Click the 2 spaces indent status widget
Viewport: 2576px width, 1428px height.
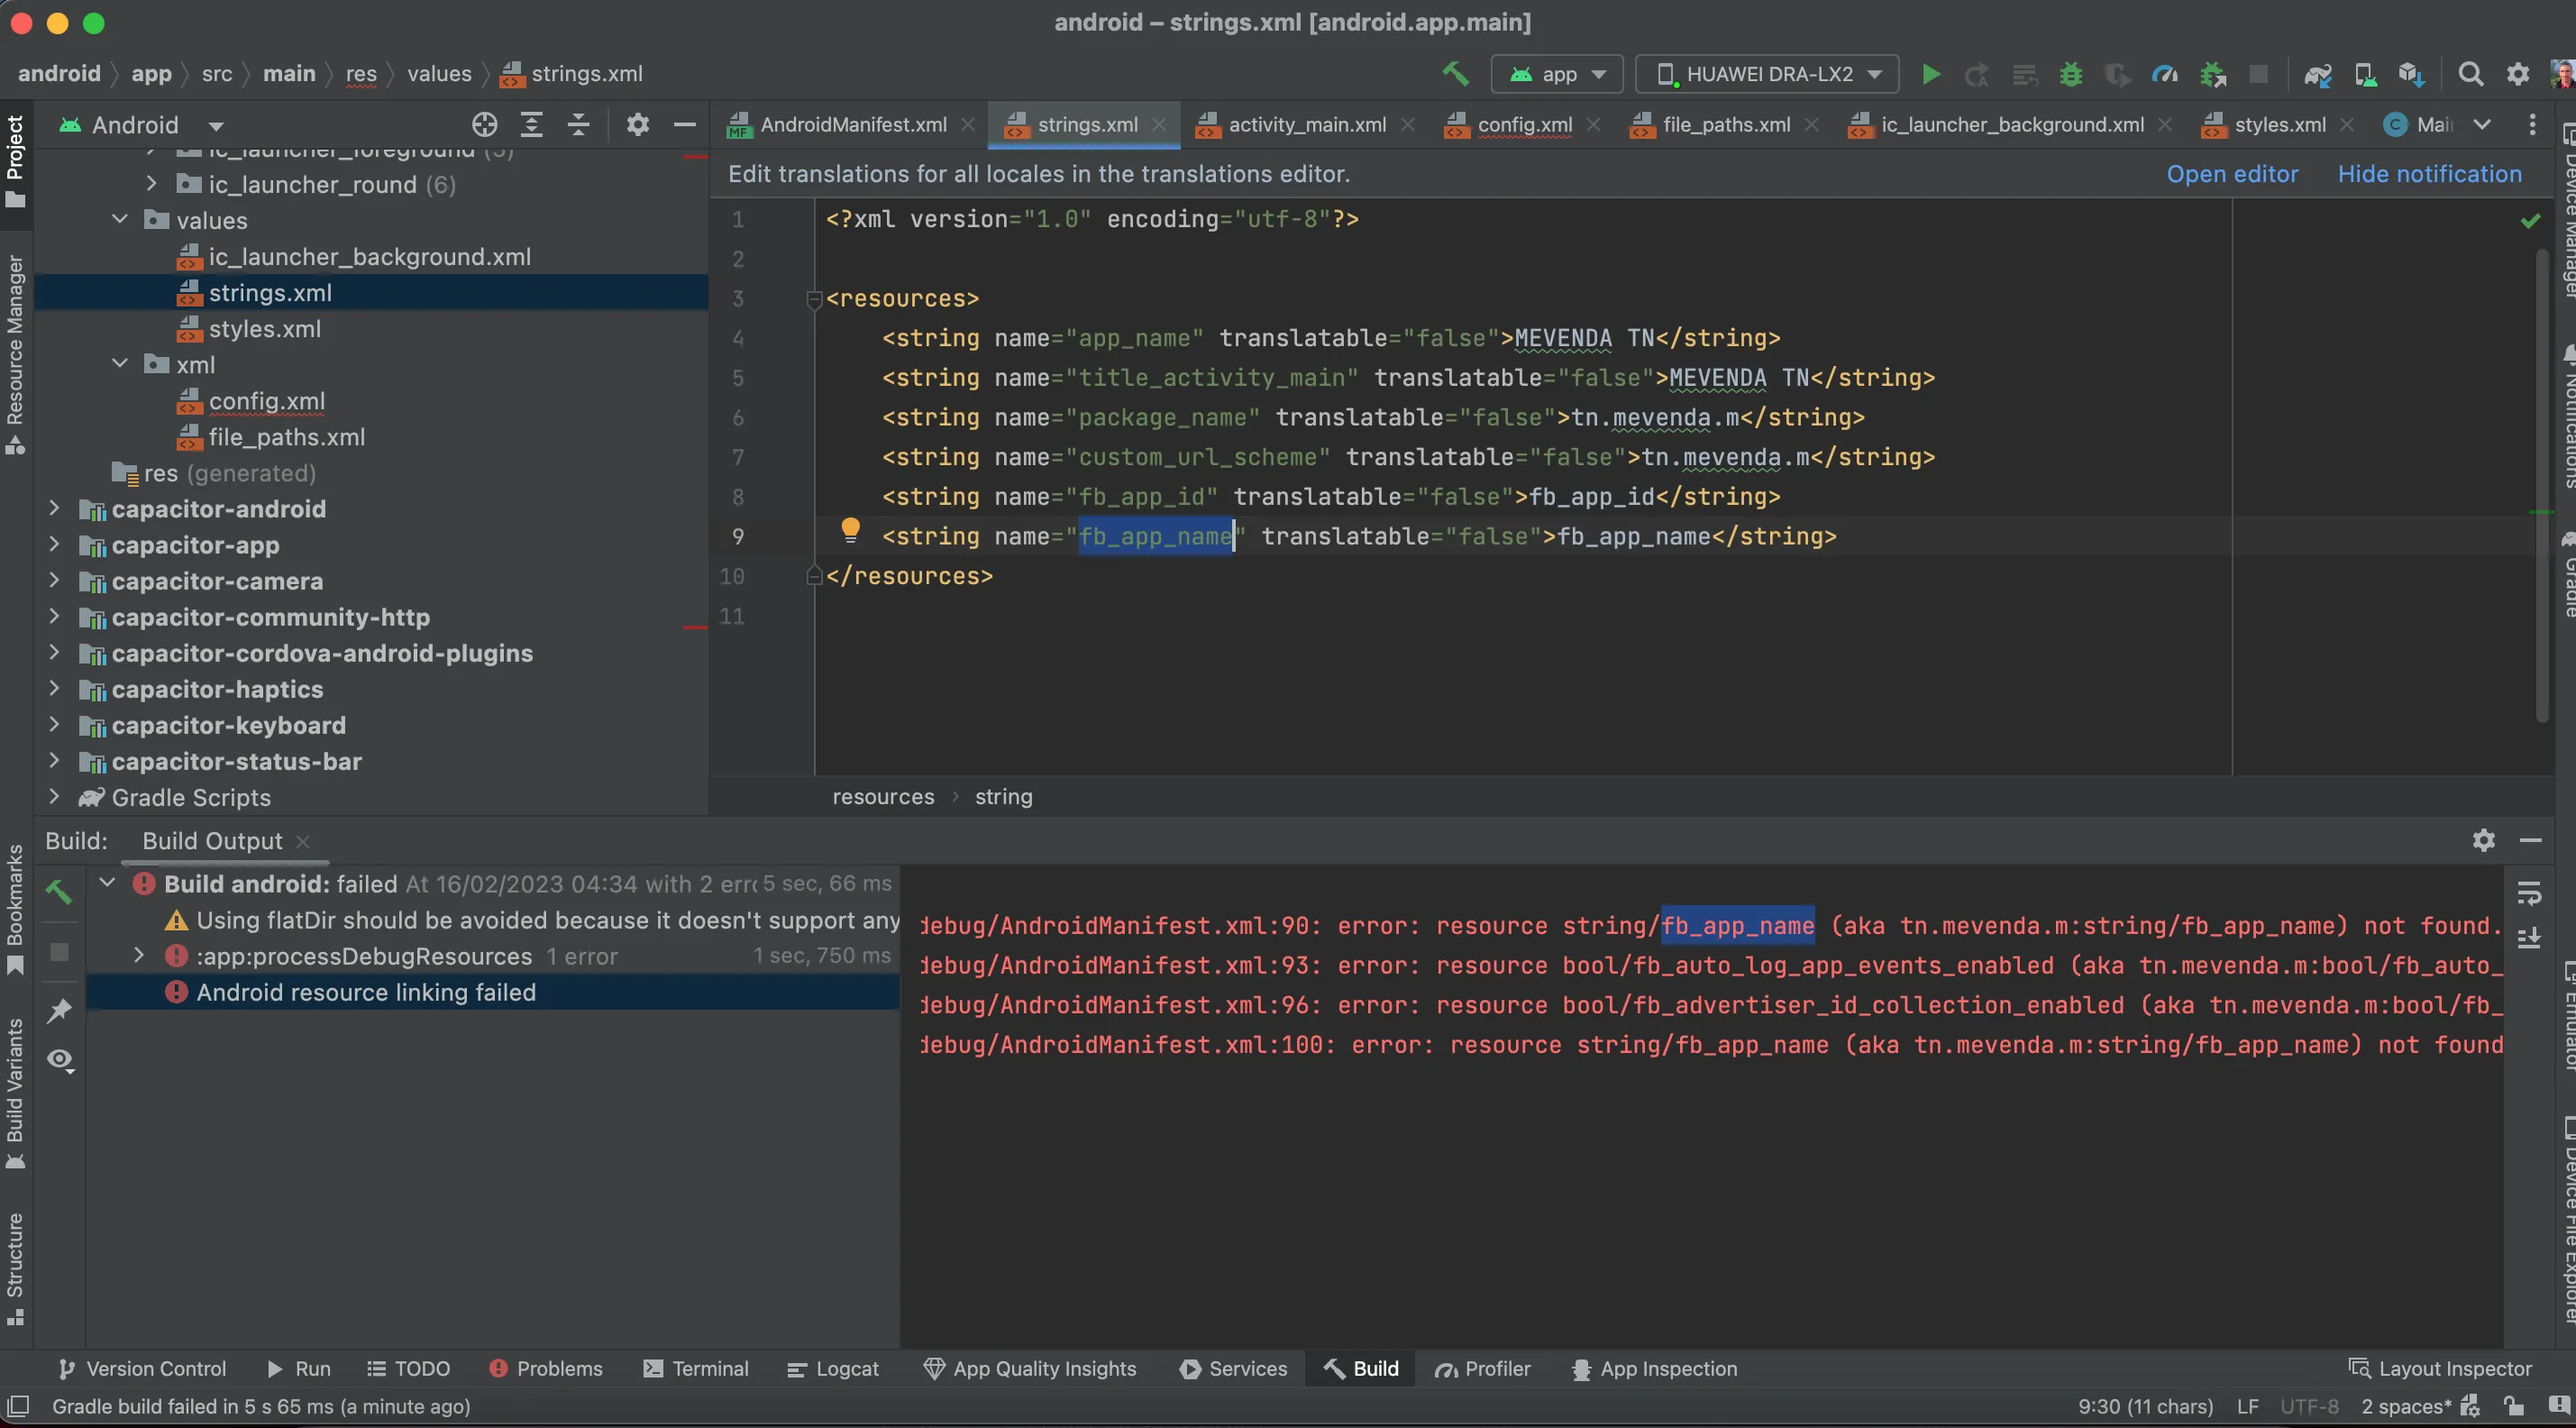click(x=2407, y=1406)
